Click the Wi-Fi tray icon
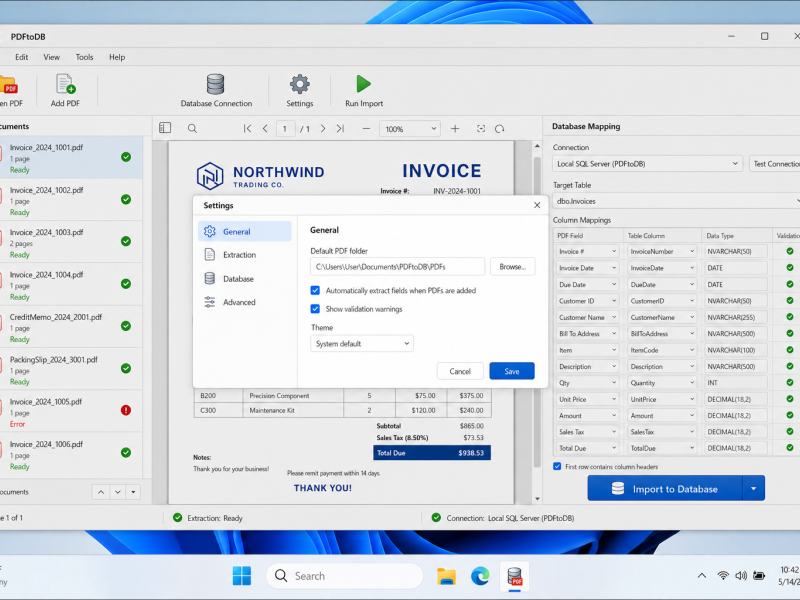This screenshot has height=600, width=800. tap(723, 576)
